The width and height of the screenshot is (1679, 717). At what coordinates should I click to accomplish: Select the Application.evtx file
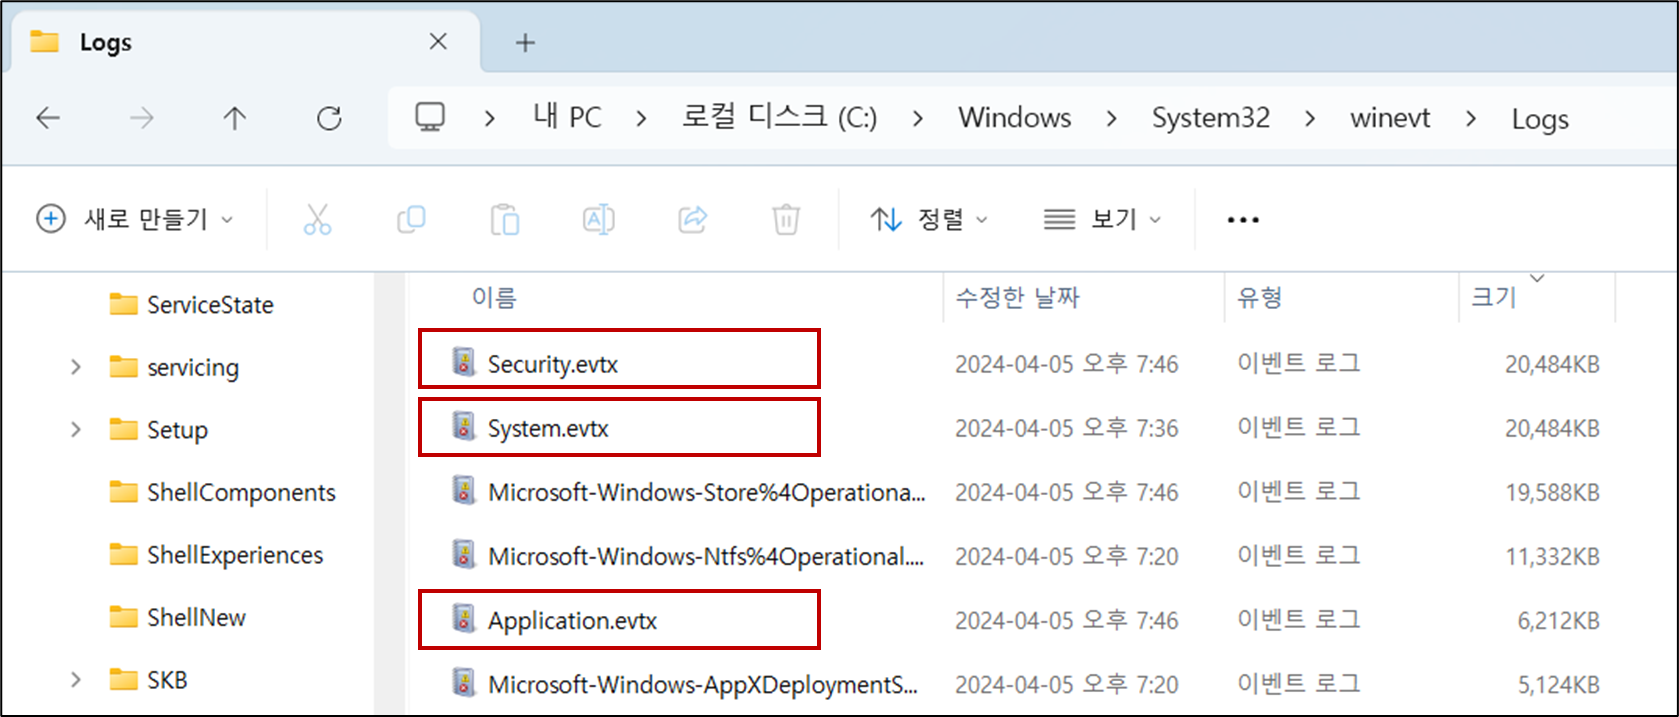[572, 621]
